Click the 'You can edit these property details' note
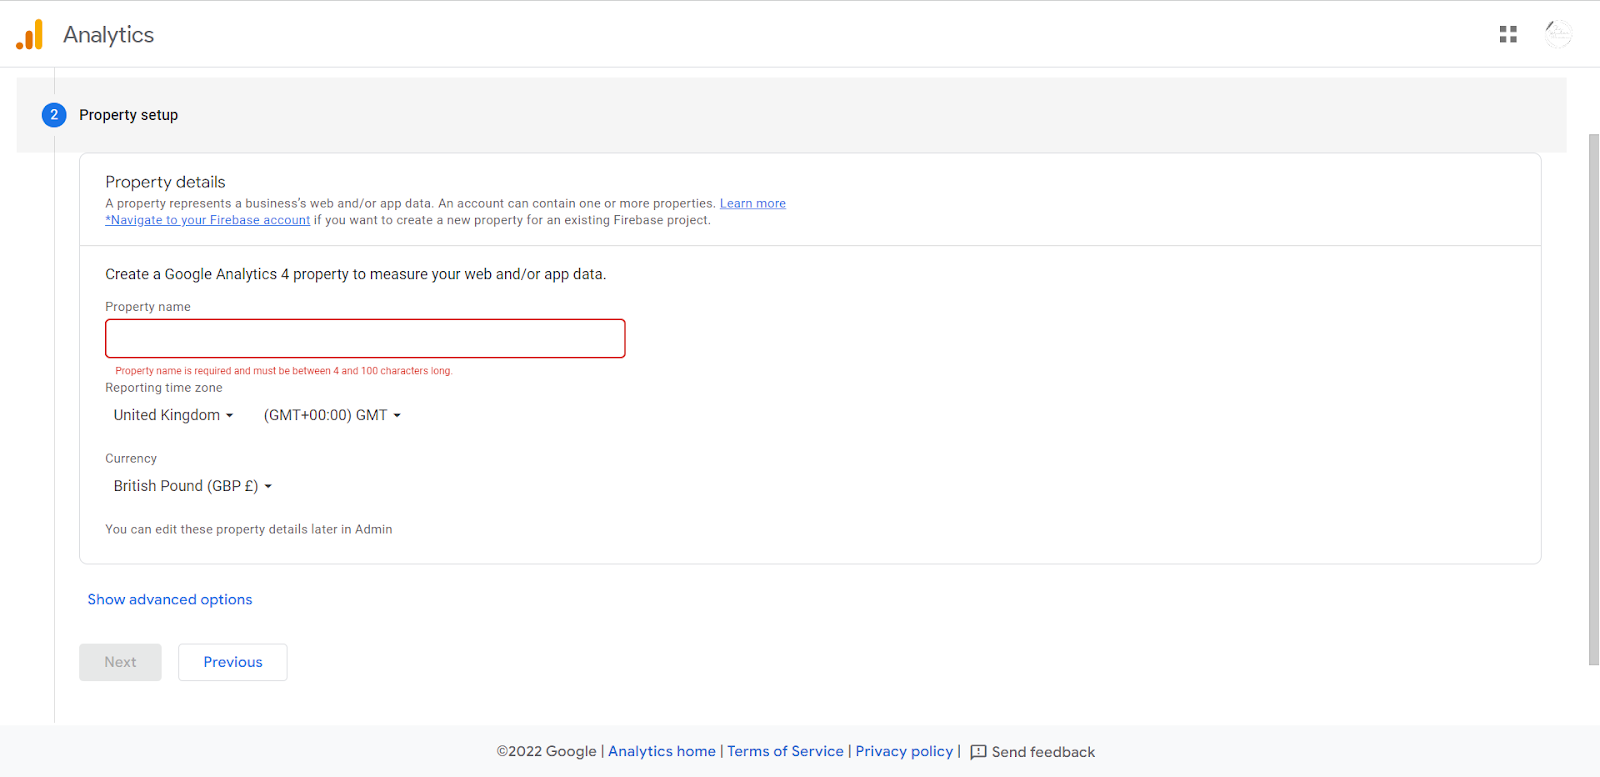This screenshot has height=777, width=1600. [x=249, y=530]
